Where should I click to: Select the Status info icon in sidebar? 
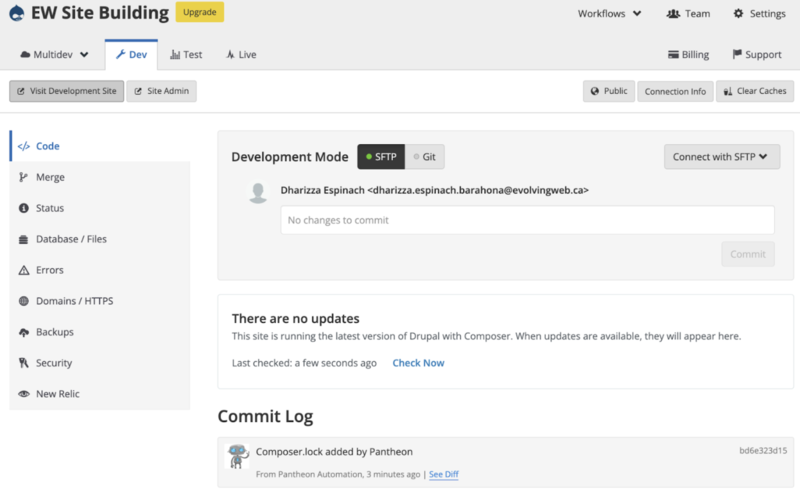point(23,208)
